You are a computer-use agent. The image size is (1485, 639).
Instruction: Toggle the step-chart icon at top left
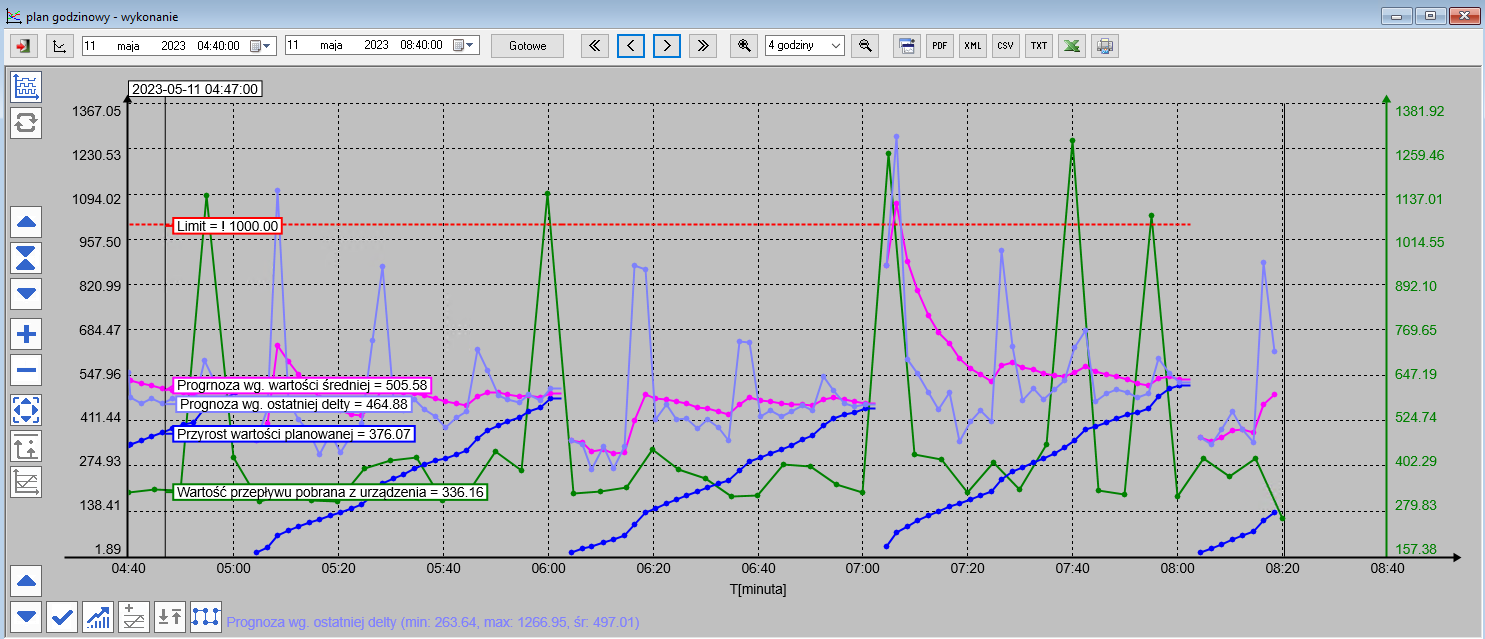[x=26, y=87]
